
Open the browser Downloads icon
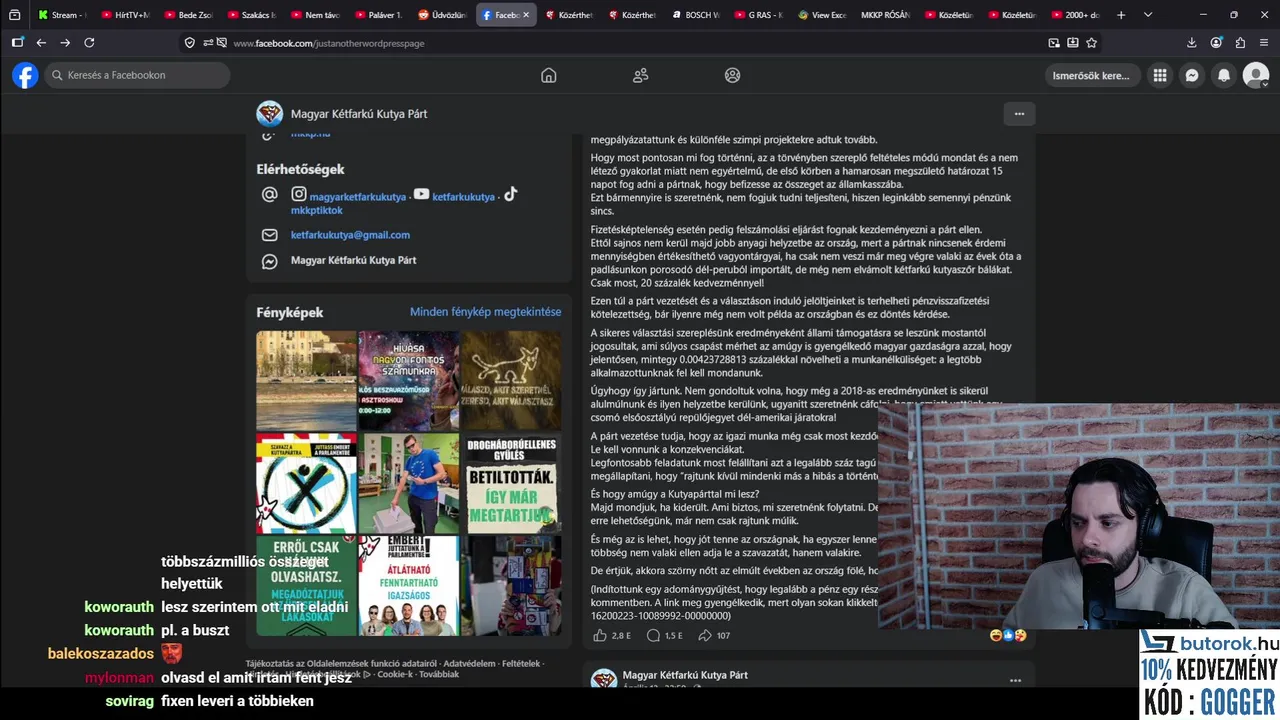1192,43
